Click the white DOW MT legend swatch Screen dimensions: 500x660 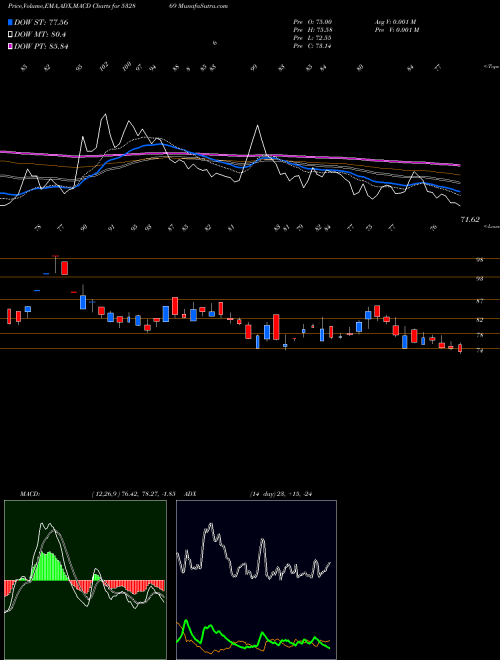(10, 35)
